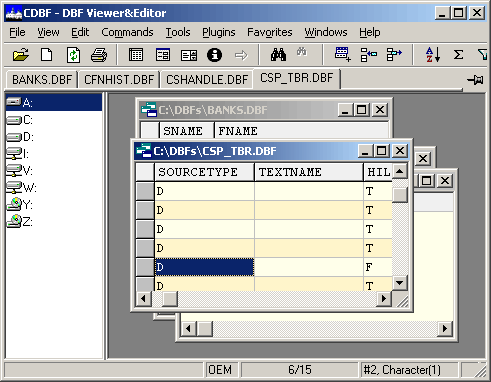Click the field tree right-arrow icon

click(394, 55)
